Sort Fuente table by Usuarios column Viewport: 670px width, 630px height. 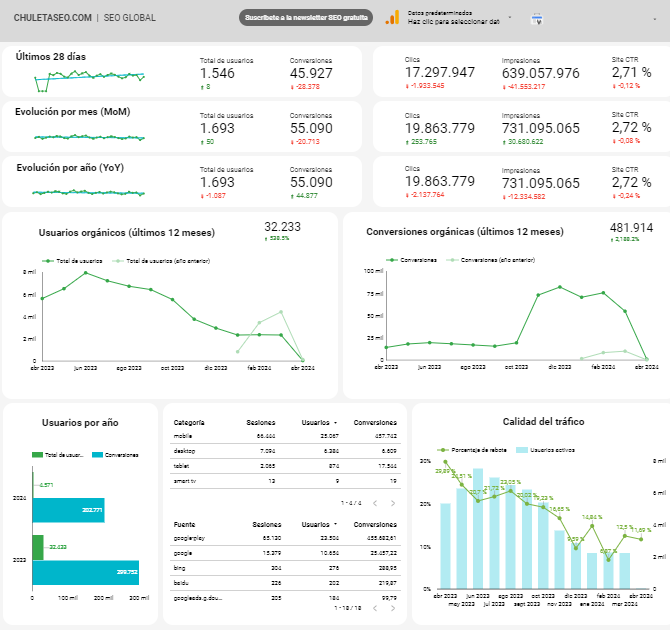tap(319, 524)
